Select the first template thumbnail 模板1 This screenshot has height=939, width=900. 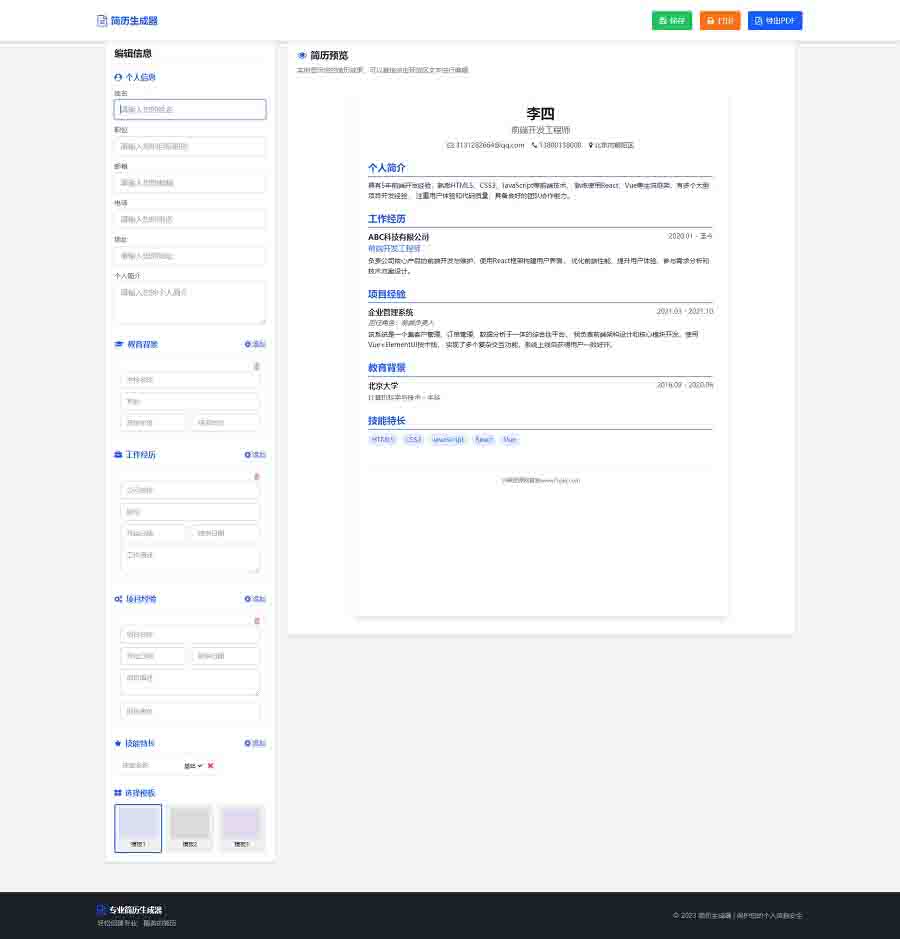click(x=138, y=828)
